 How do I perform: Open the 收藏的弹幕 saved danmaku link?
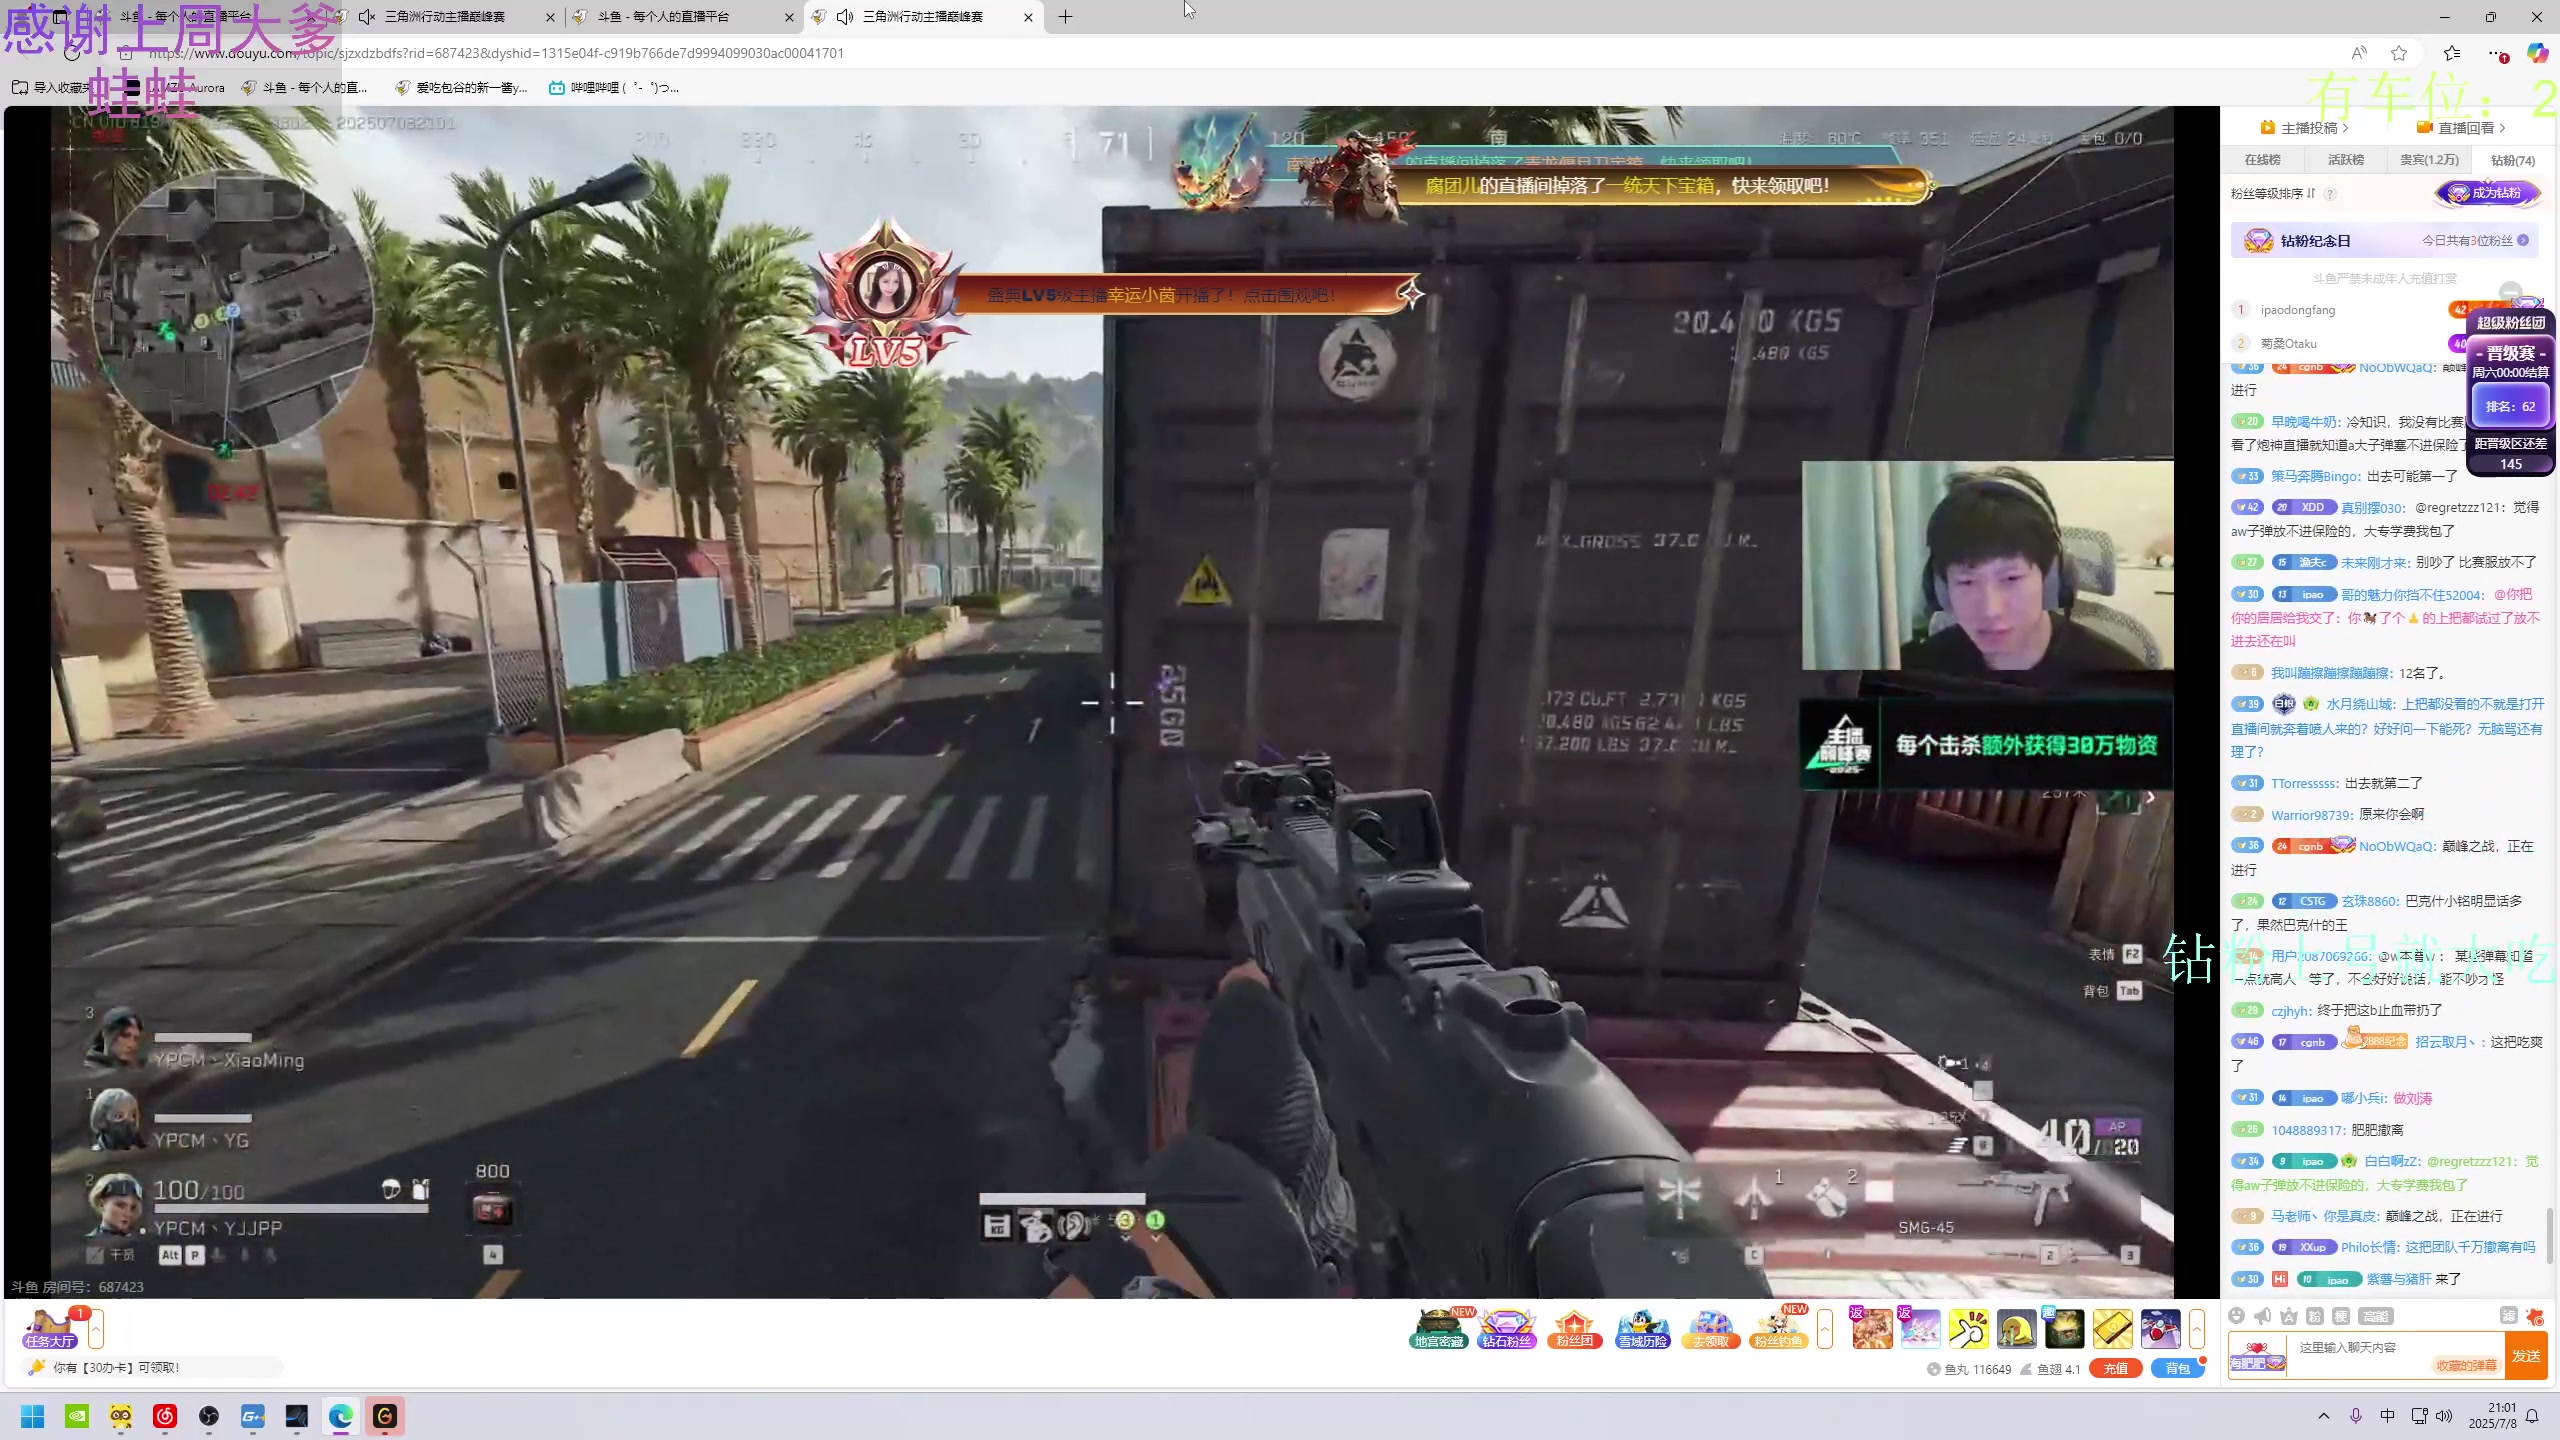(x=2466, y=1365)
